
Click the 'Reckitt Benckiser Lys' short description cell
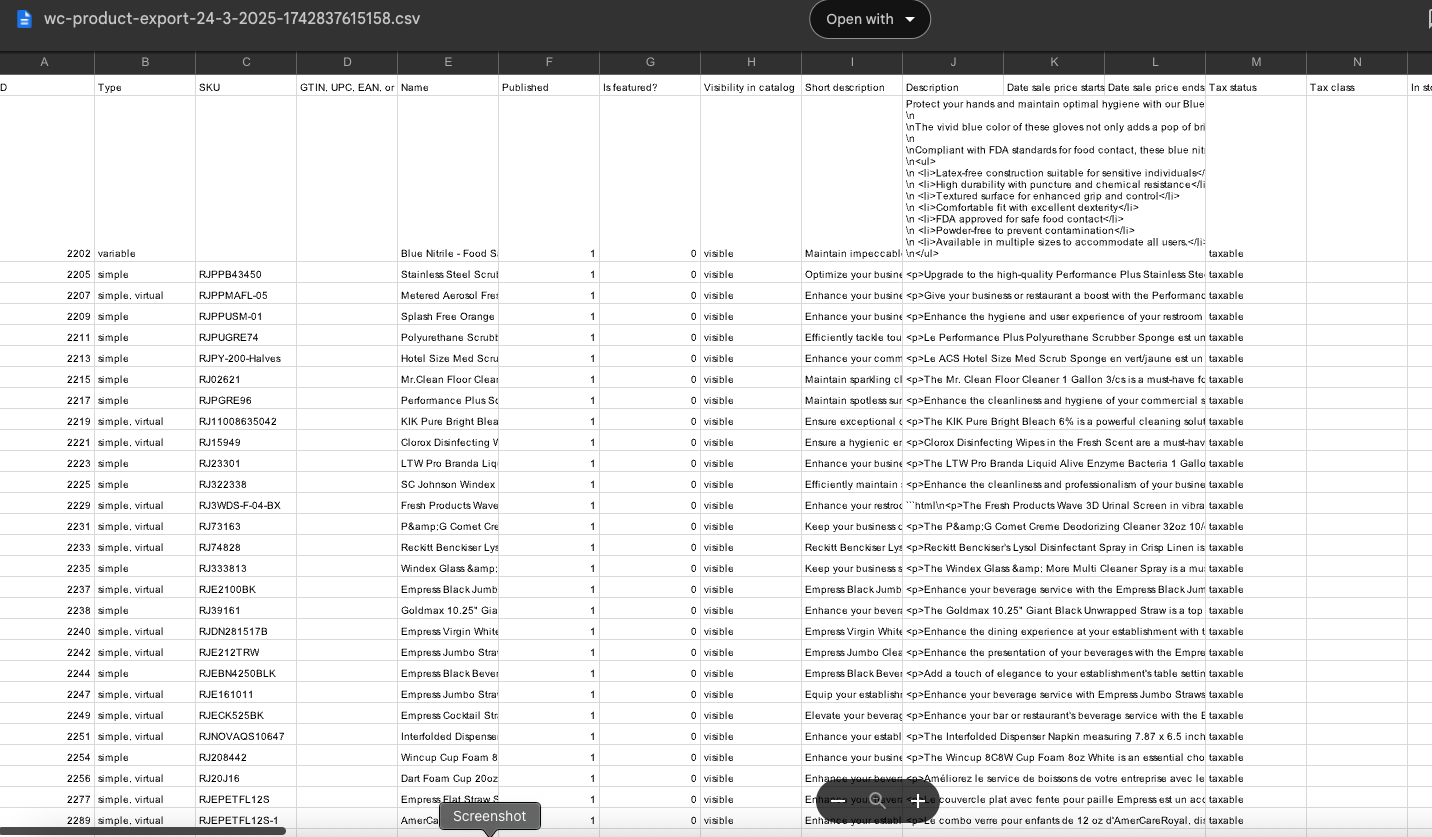point(852,547)
